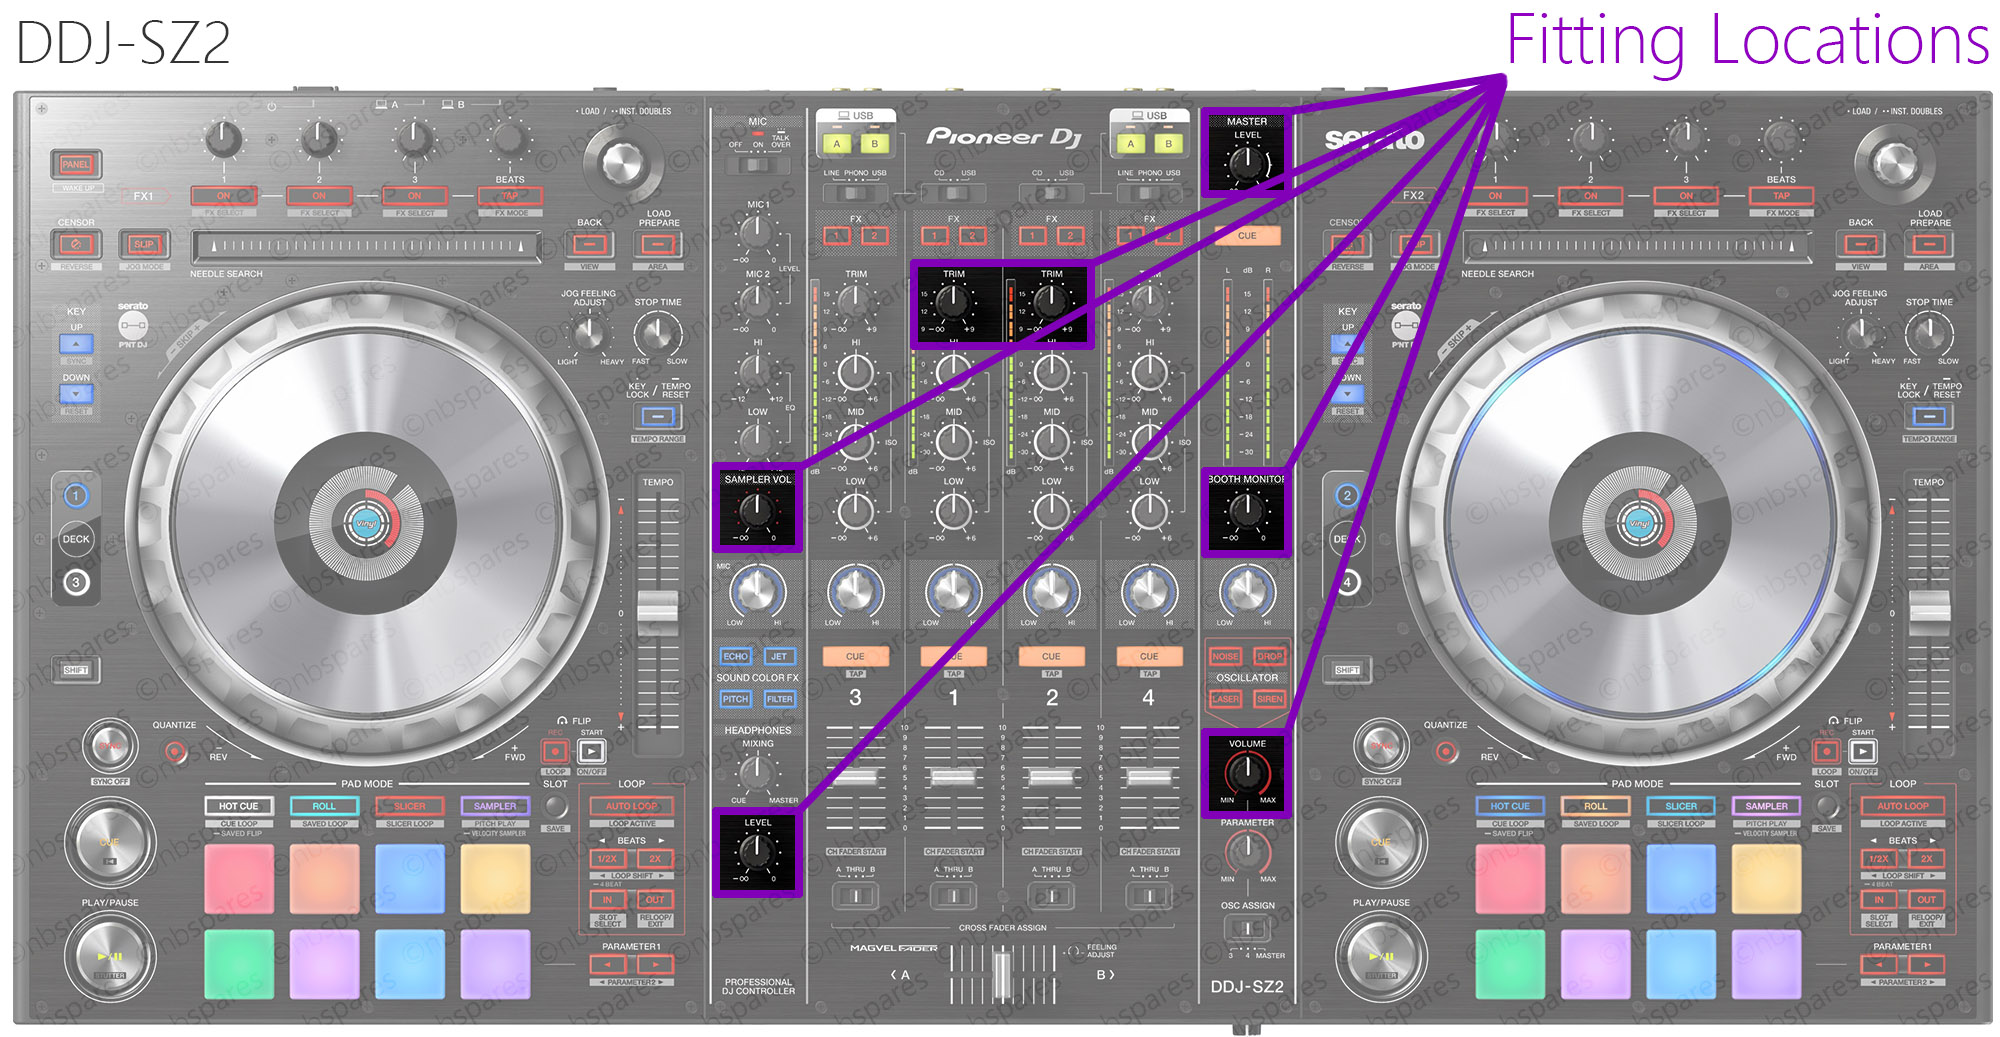Set loop IN point on the left deck
The height and width of the screenshot is (1037, 2000).
tap(607, 900)
